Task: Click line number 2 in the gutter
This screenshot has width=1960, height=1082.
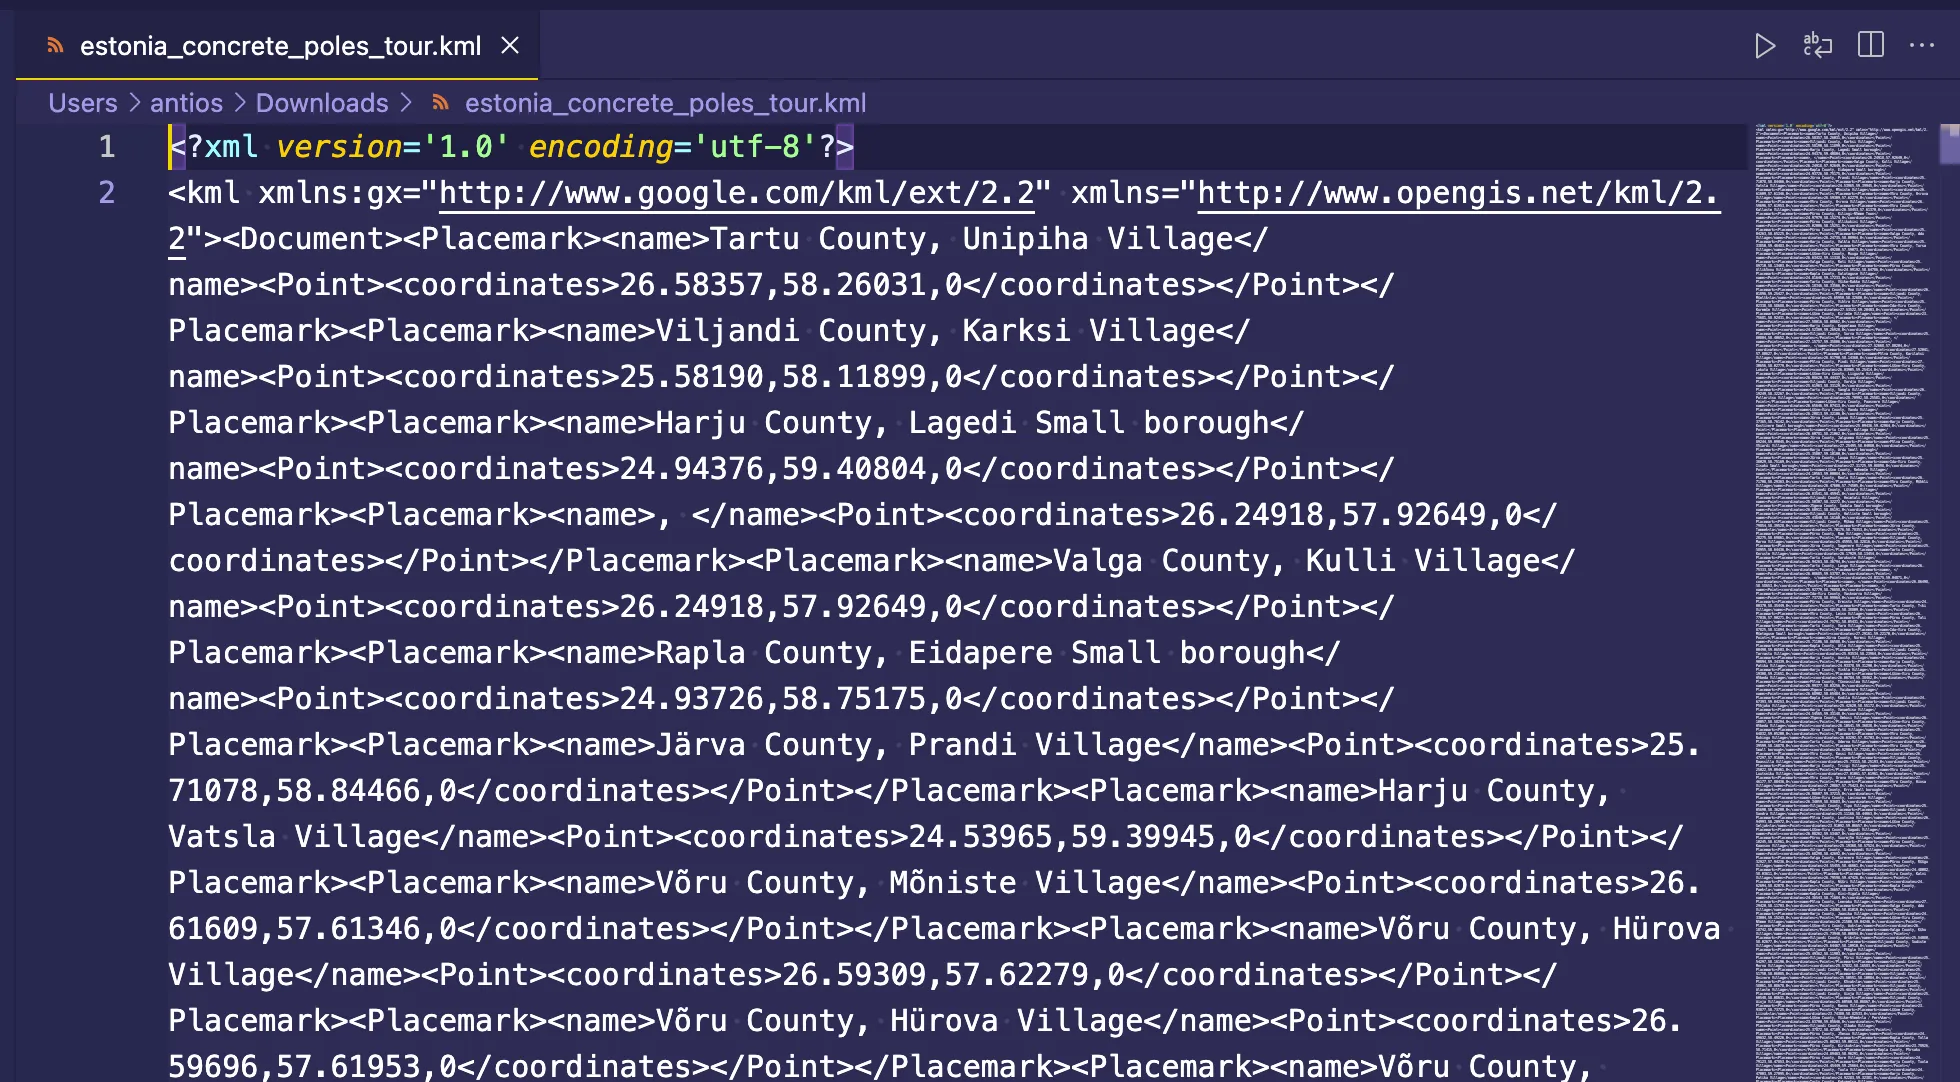Action: click(107, 193)
